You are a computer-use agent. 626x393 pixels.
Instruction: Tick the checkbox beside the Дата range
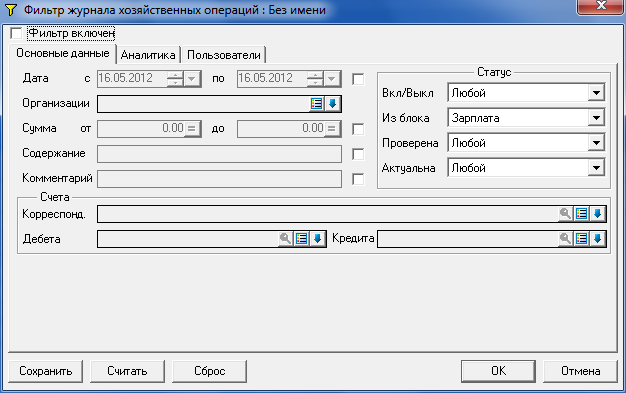pyautogui.click(x=358, y=79)
